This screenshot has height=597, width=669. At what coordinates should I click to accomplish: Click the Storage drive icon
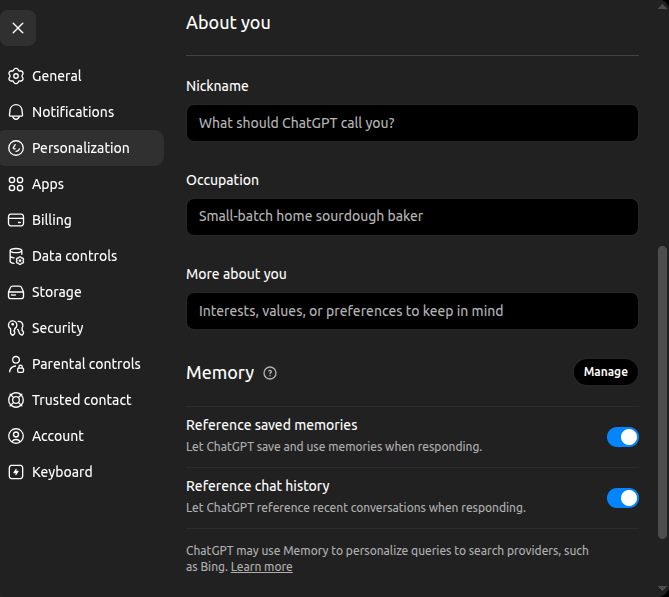coord(16,292)
